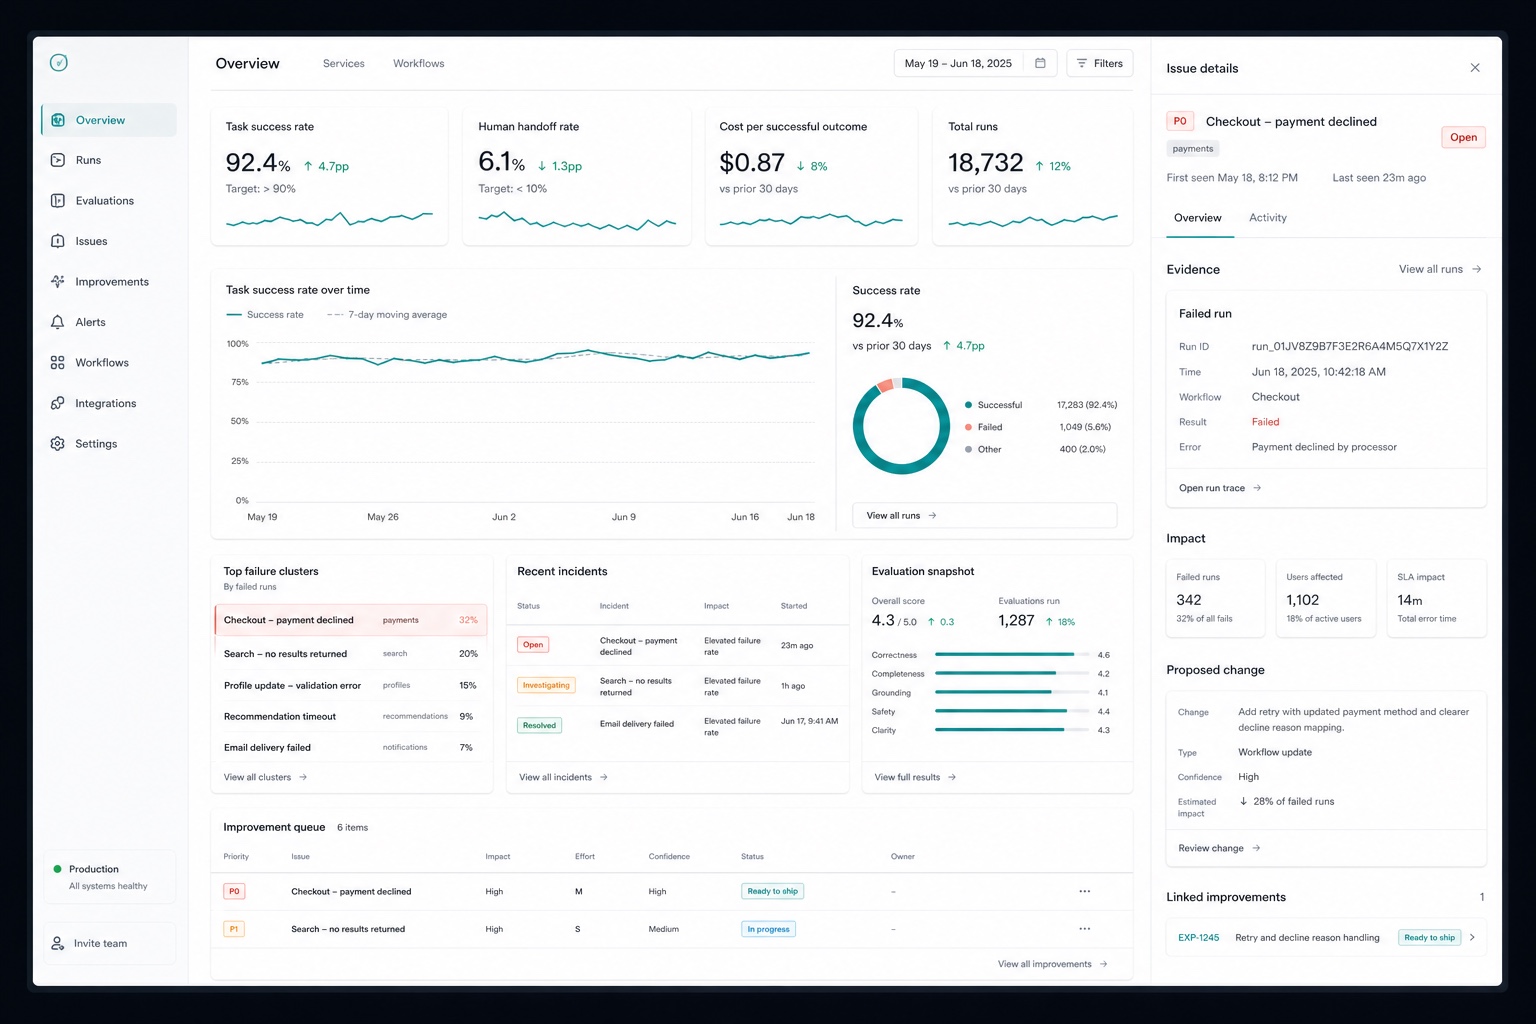Select 'Recommendation timeout' cluster row

click(x=351, y=717)
